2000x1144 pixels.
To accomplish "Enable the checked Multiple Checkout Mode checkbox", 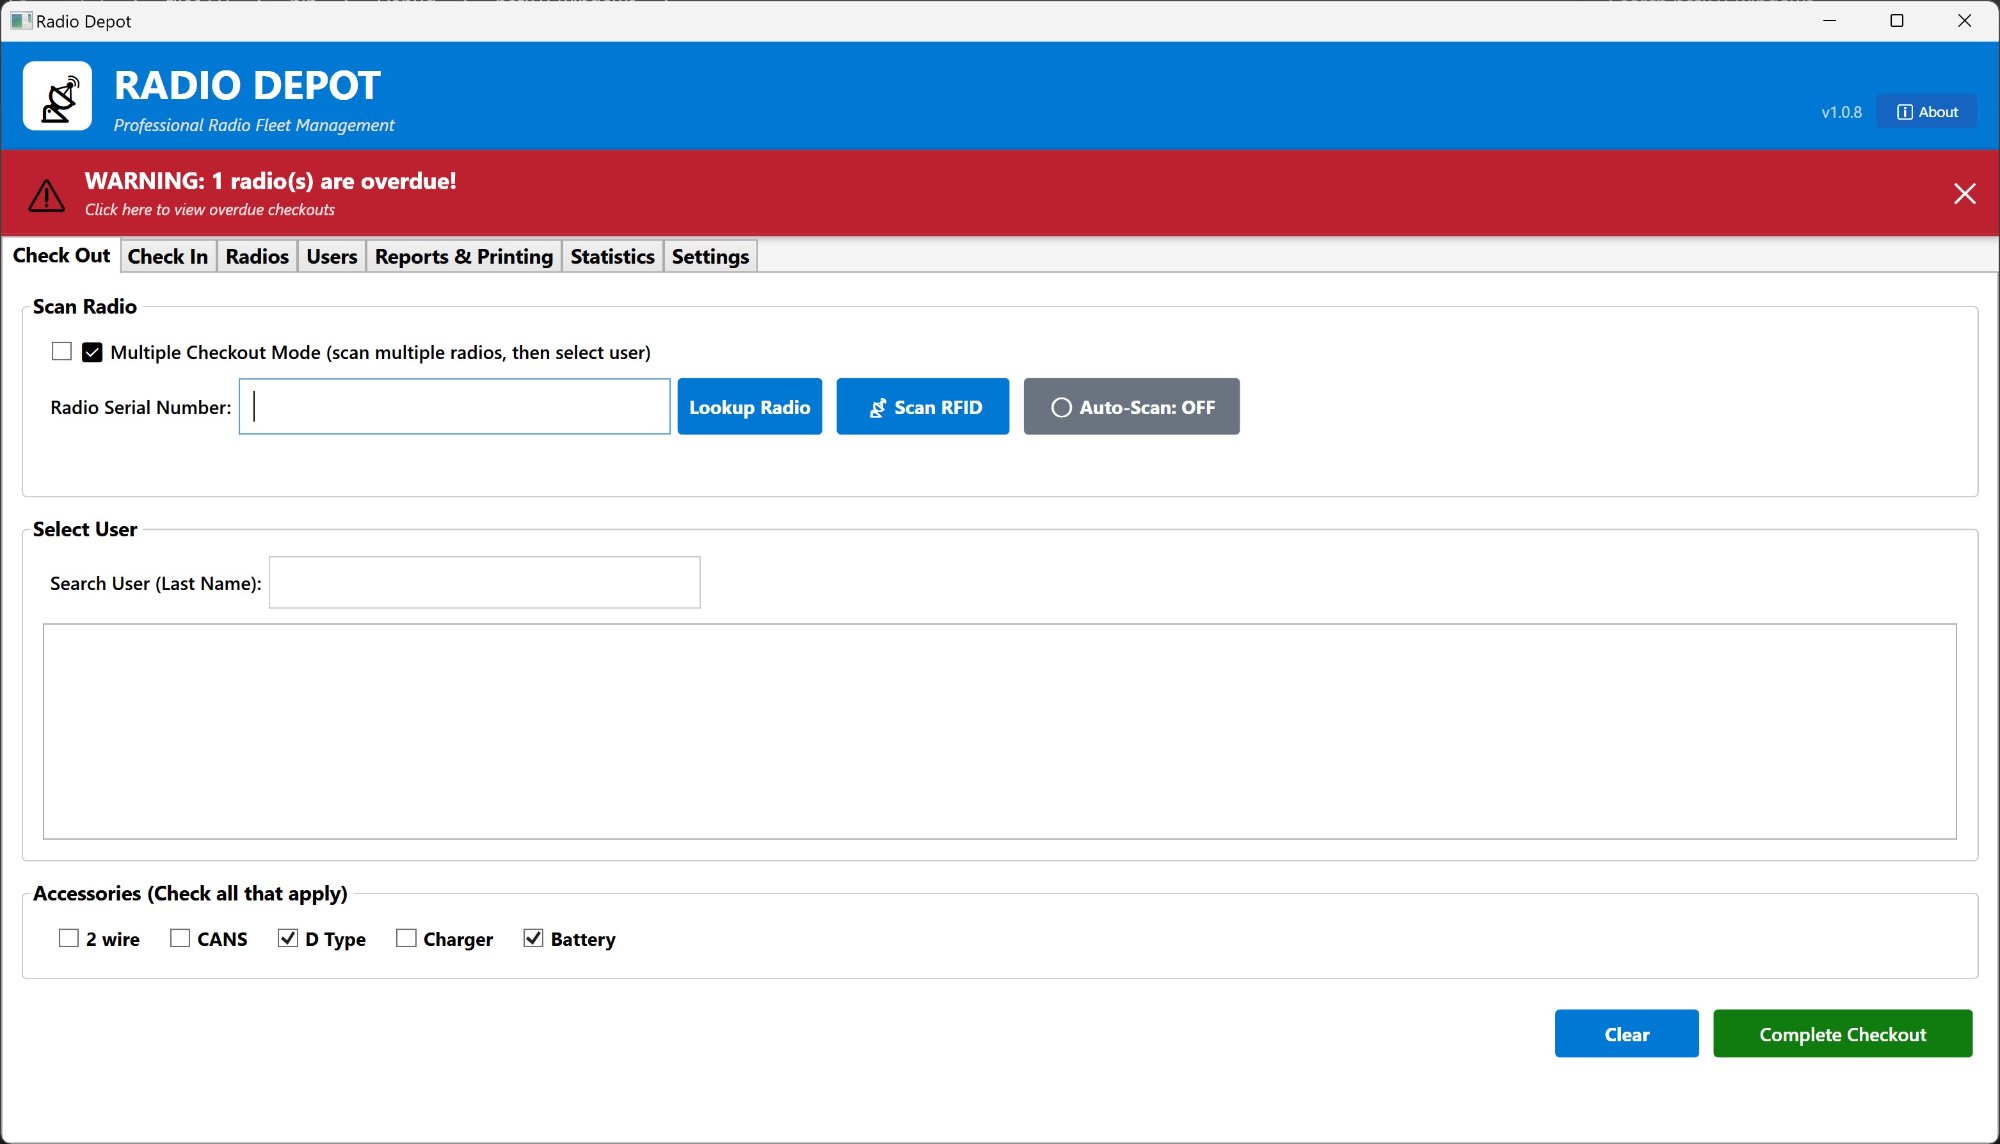I will tap(93, 352).
